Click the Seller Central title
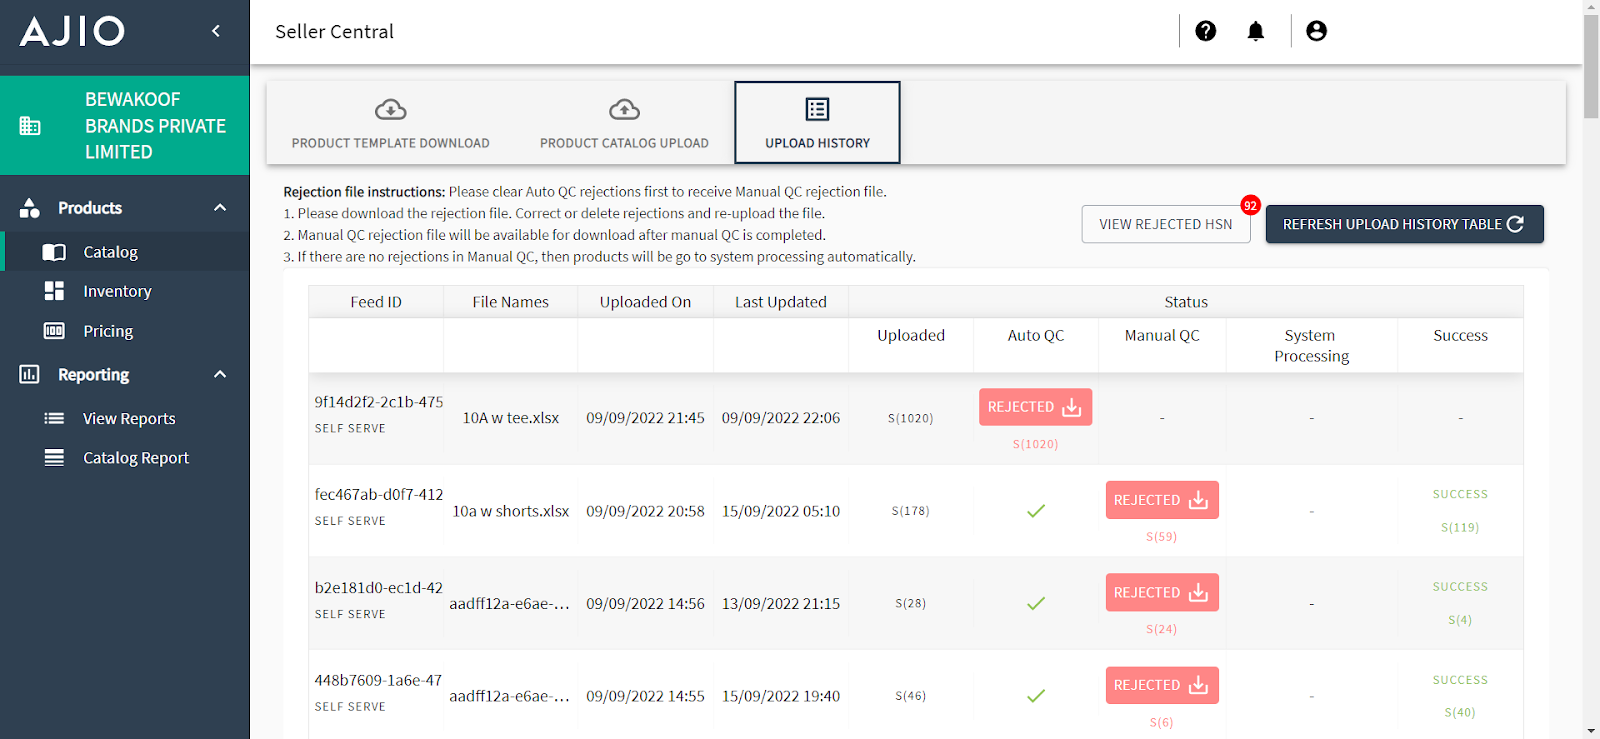The width and height of the screenshot is (1600, 739). coord(335,32)
